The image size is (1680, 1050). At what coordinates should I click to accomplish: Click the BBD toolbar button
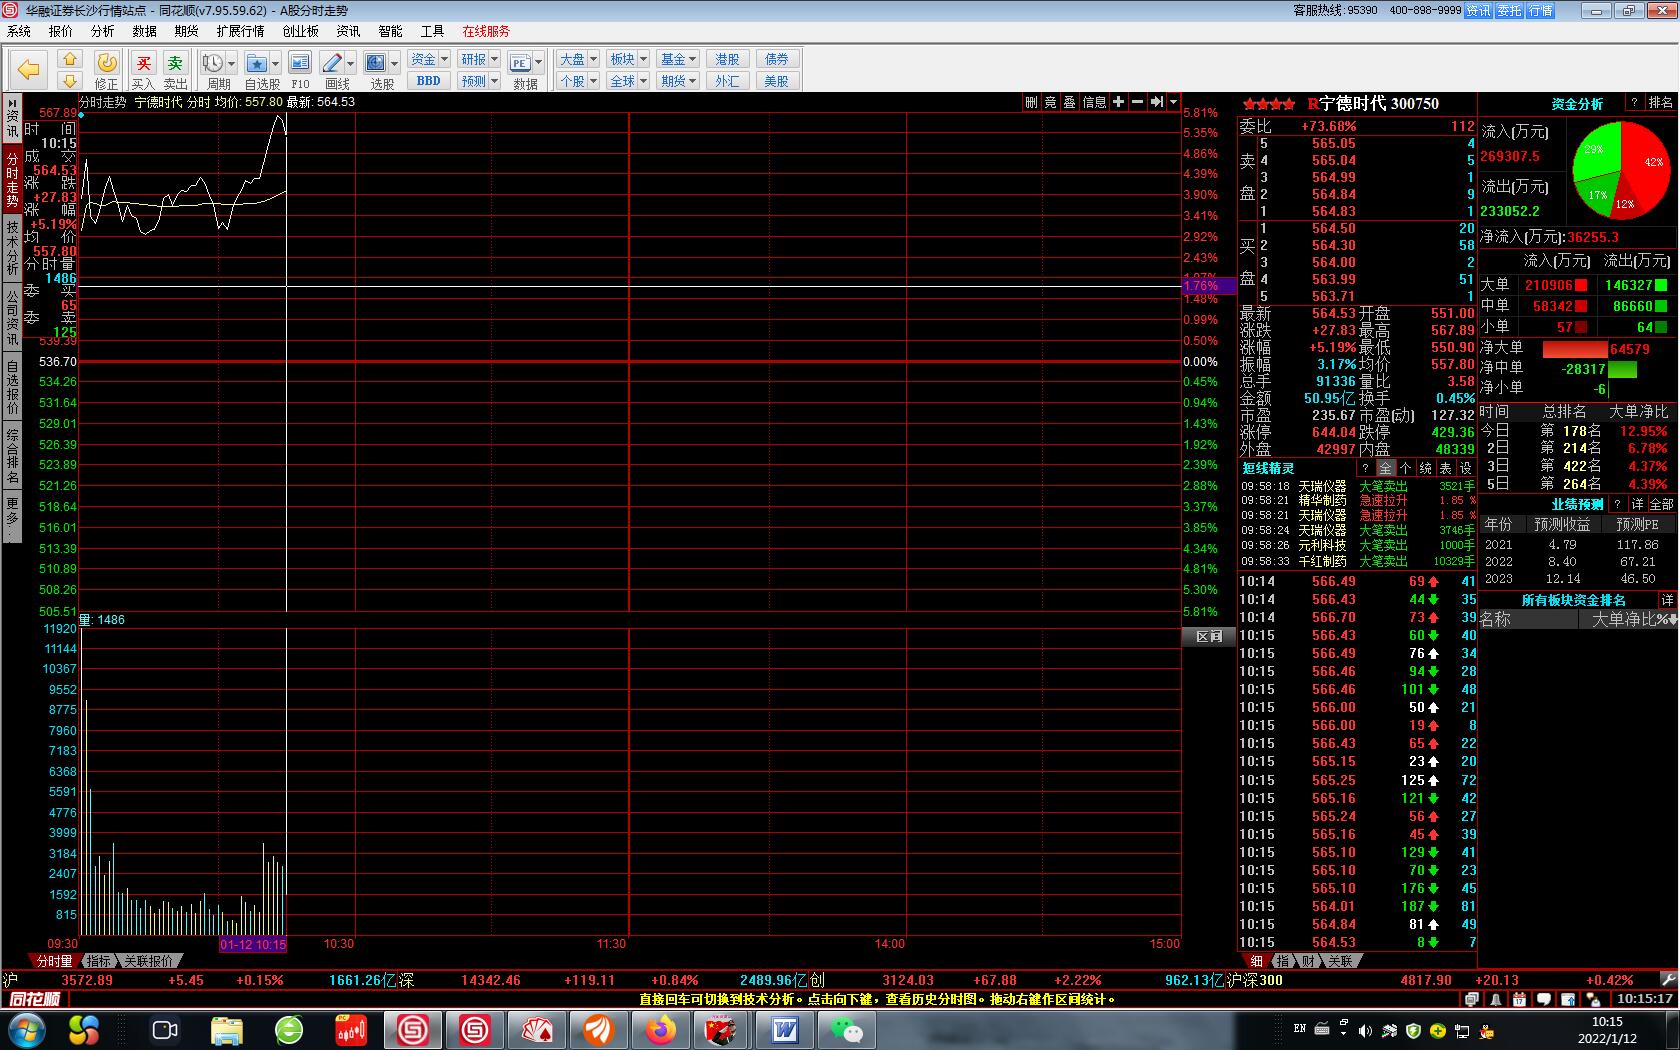tap(428, 81)
